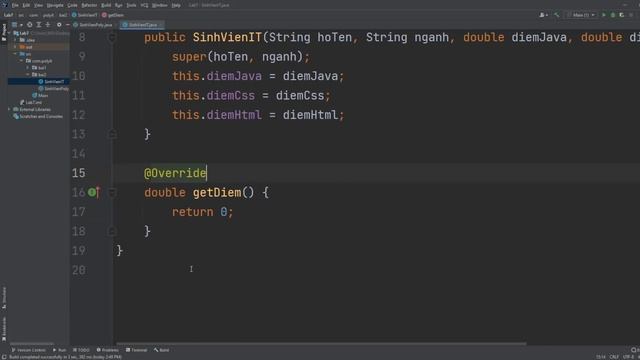Screen dimensions: 640x360
Task: Click the tool window quick-access status bar icon
Action: (x=3, y=357)
